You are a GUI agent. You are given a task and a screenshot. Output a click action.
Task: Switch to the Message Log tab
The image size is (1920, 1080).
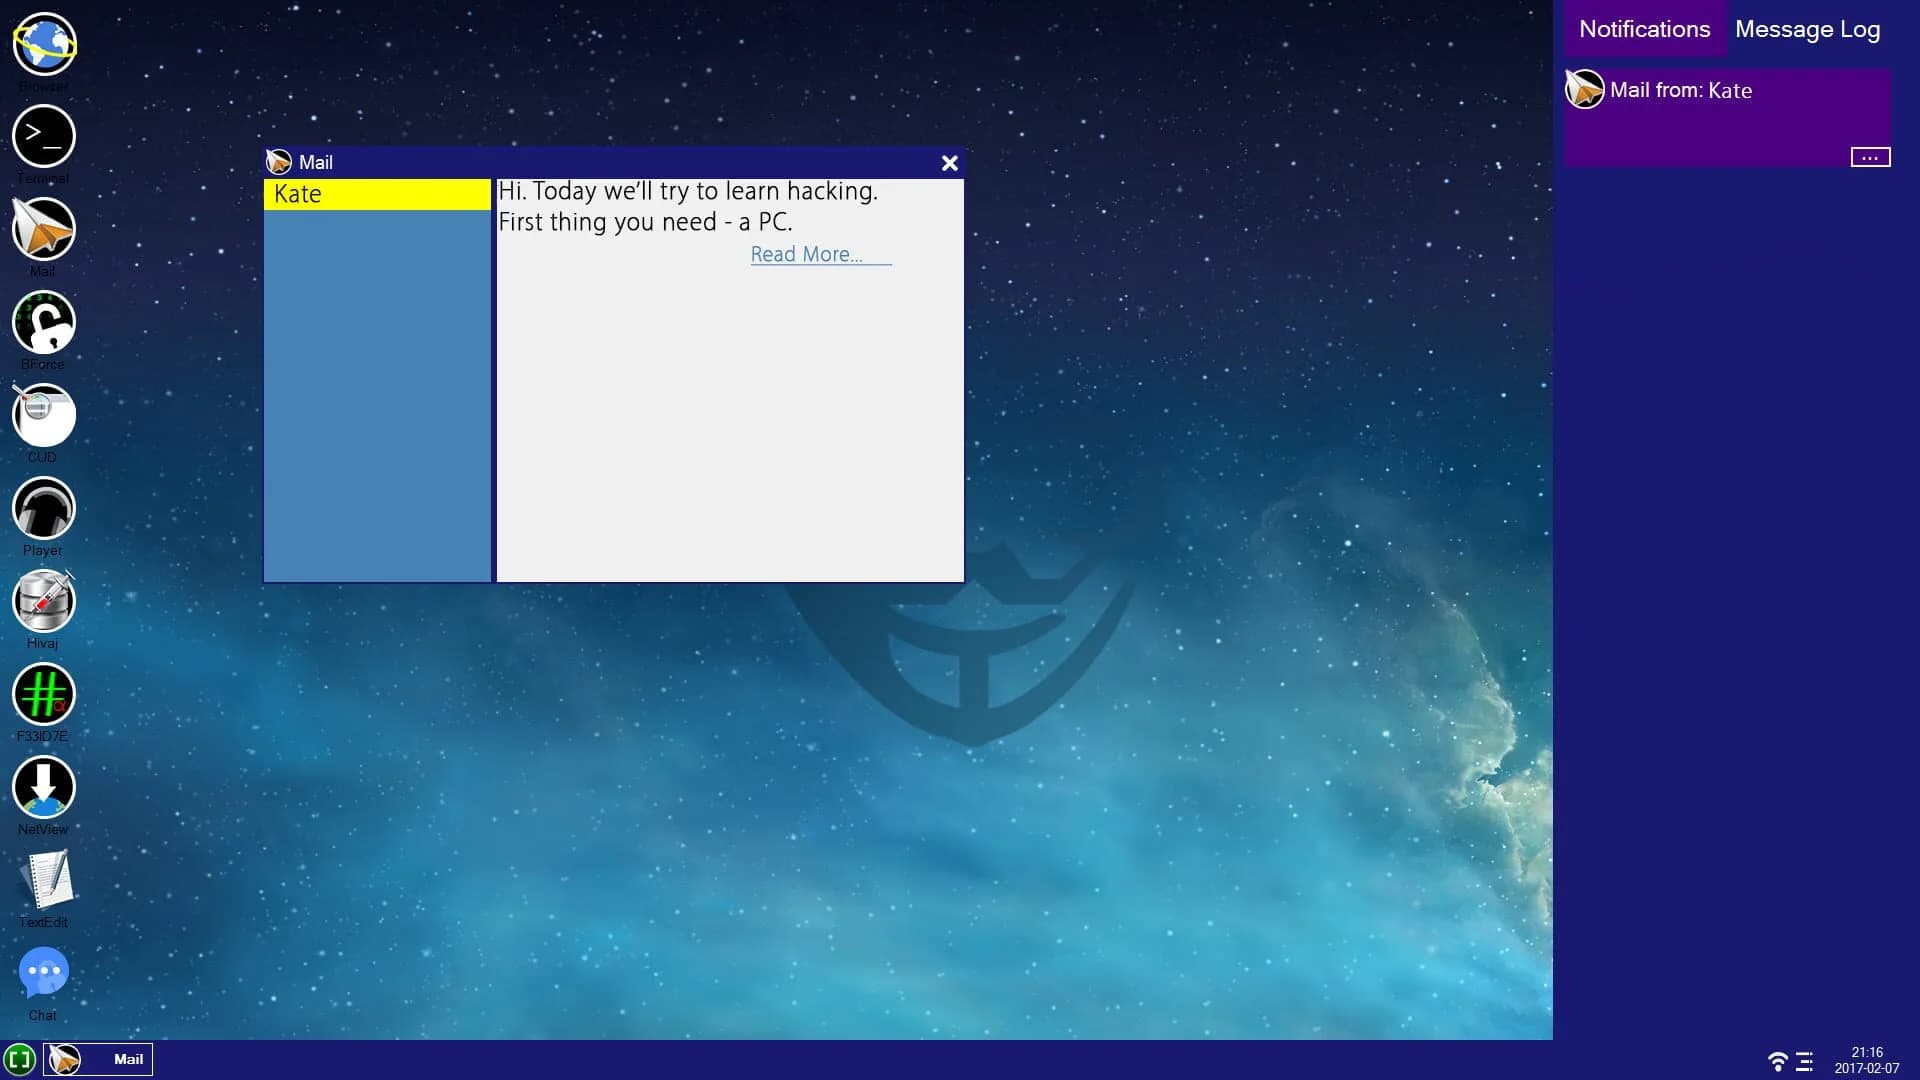point(1807,29)
